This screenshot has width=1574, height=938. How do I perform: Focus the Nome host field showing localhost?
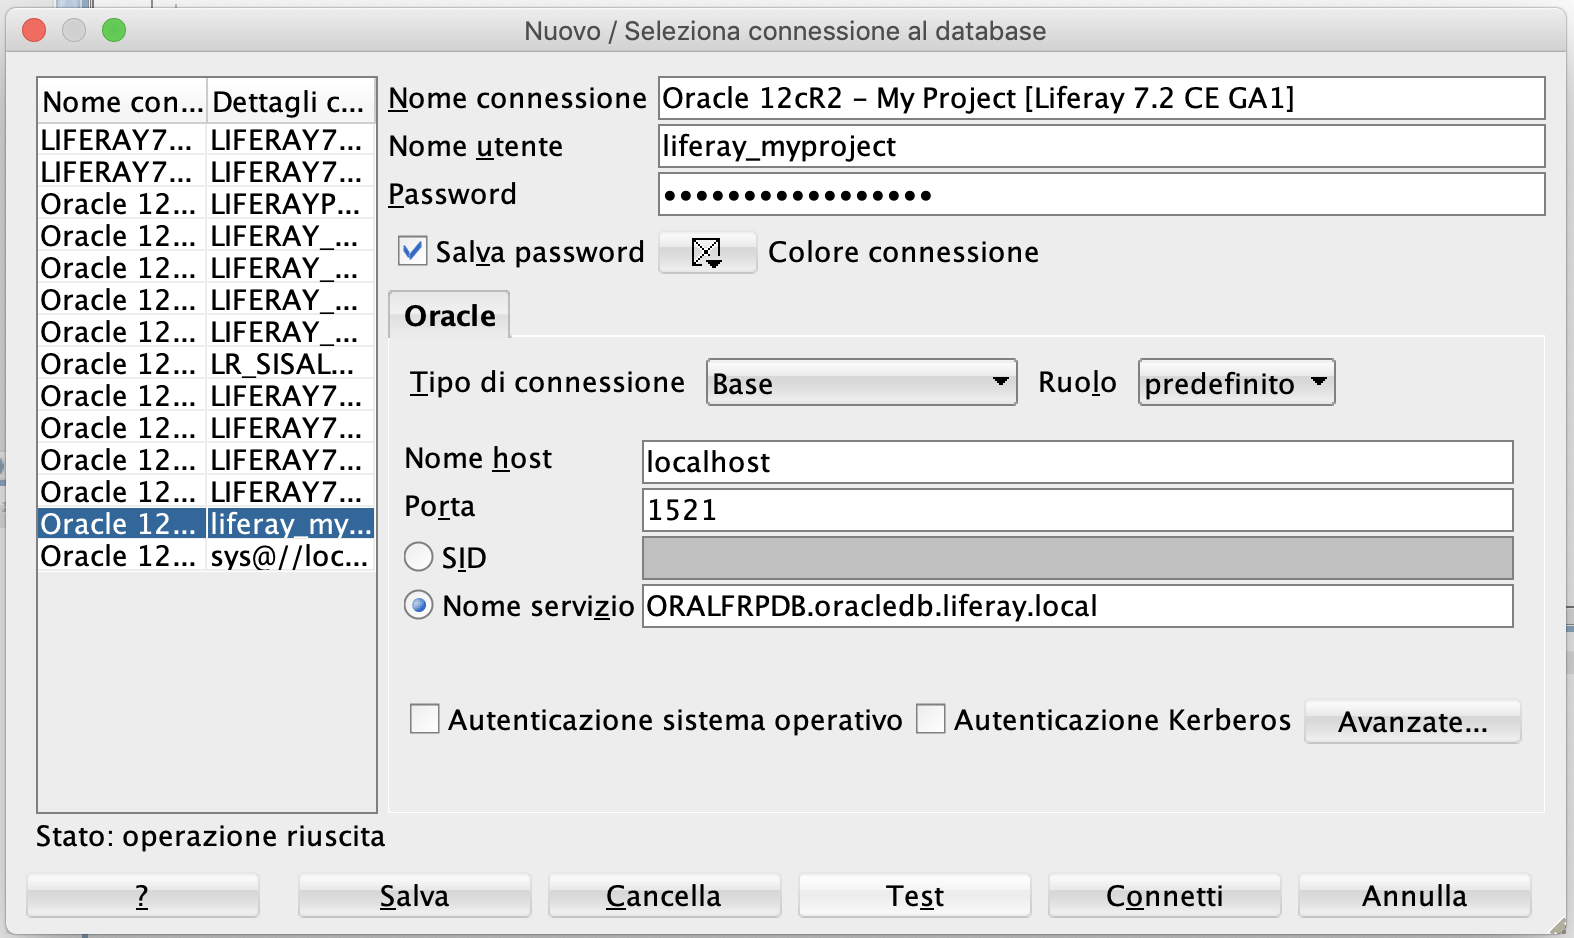(1077, 462)
